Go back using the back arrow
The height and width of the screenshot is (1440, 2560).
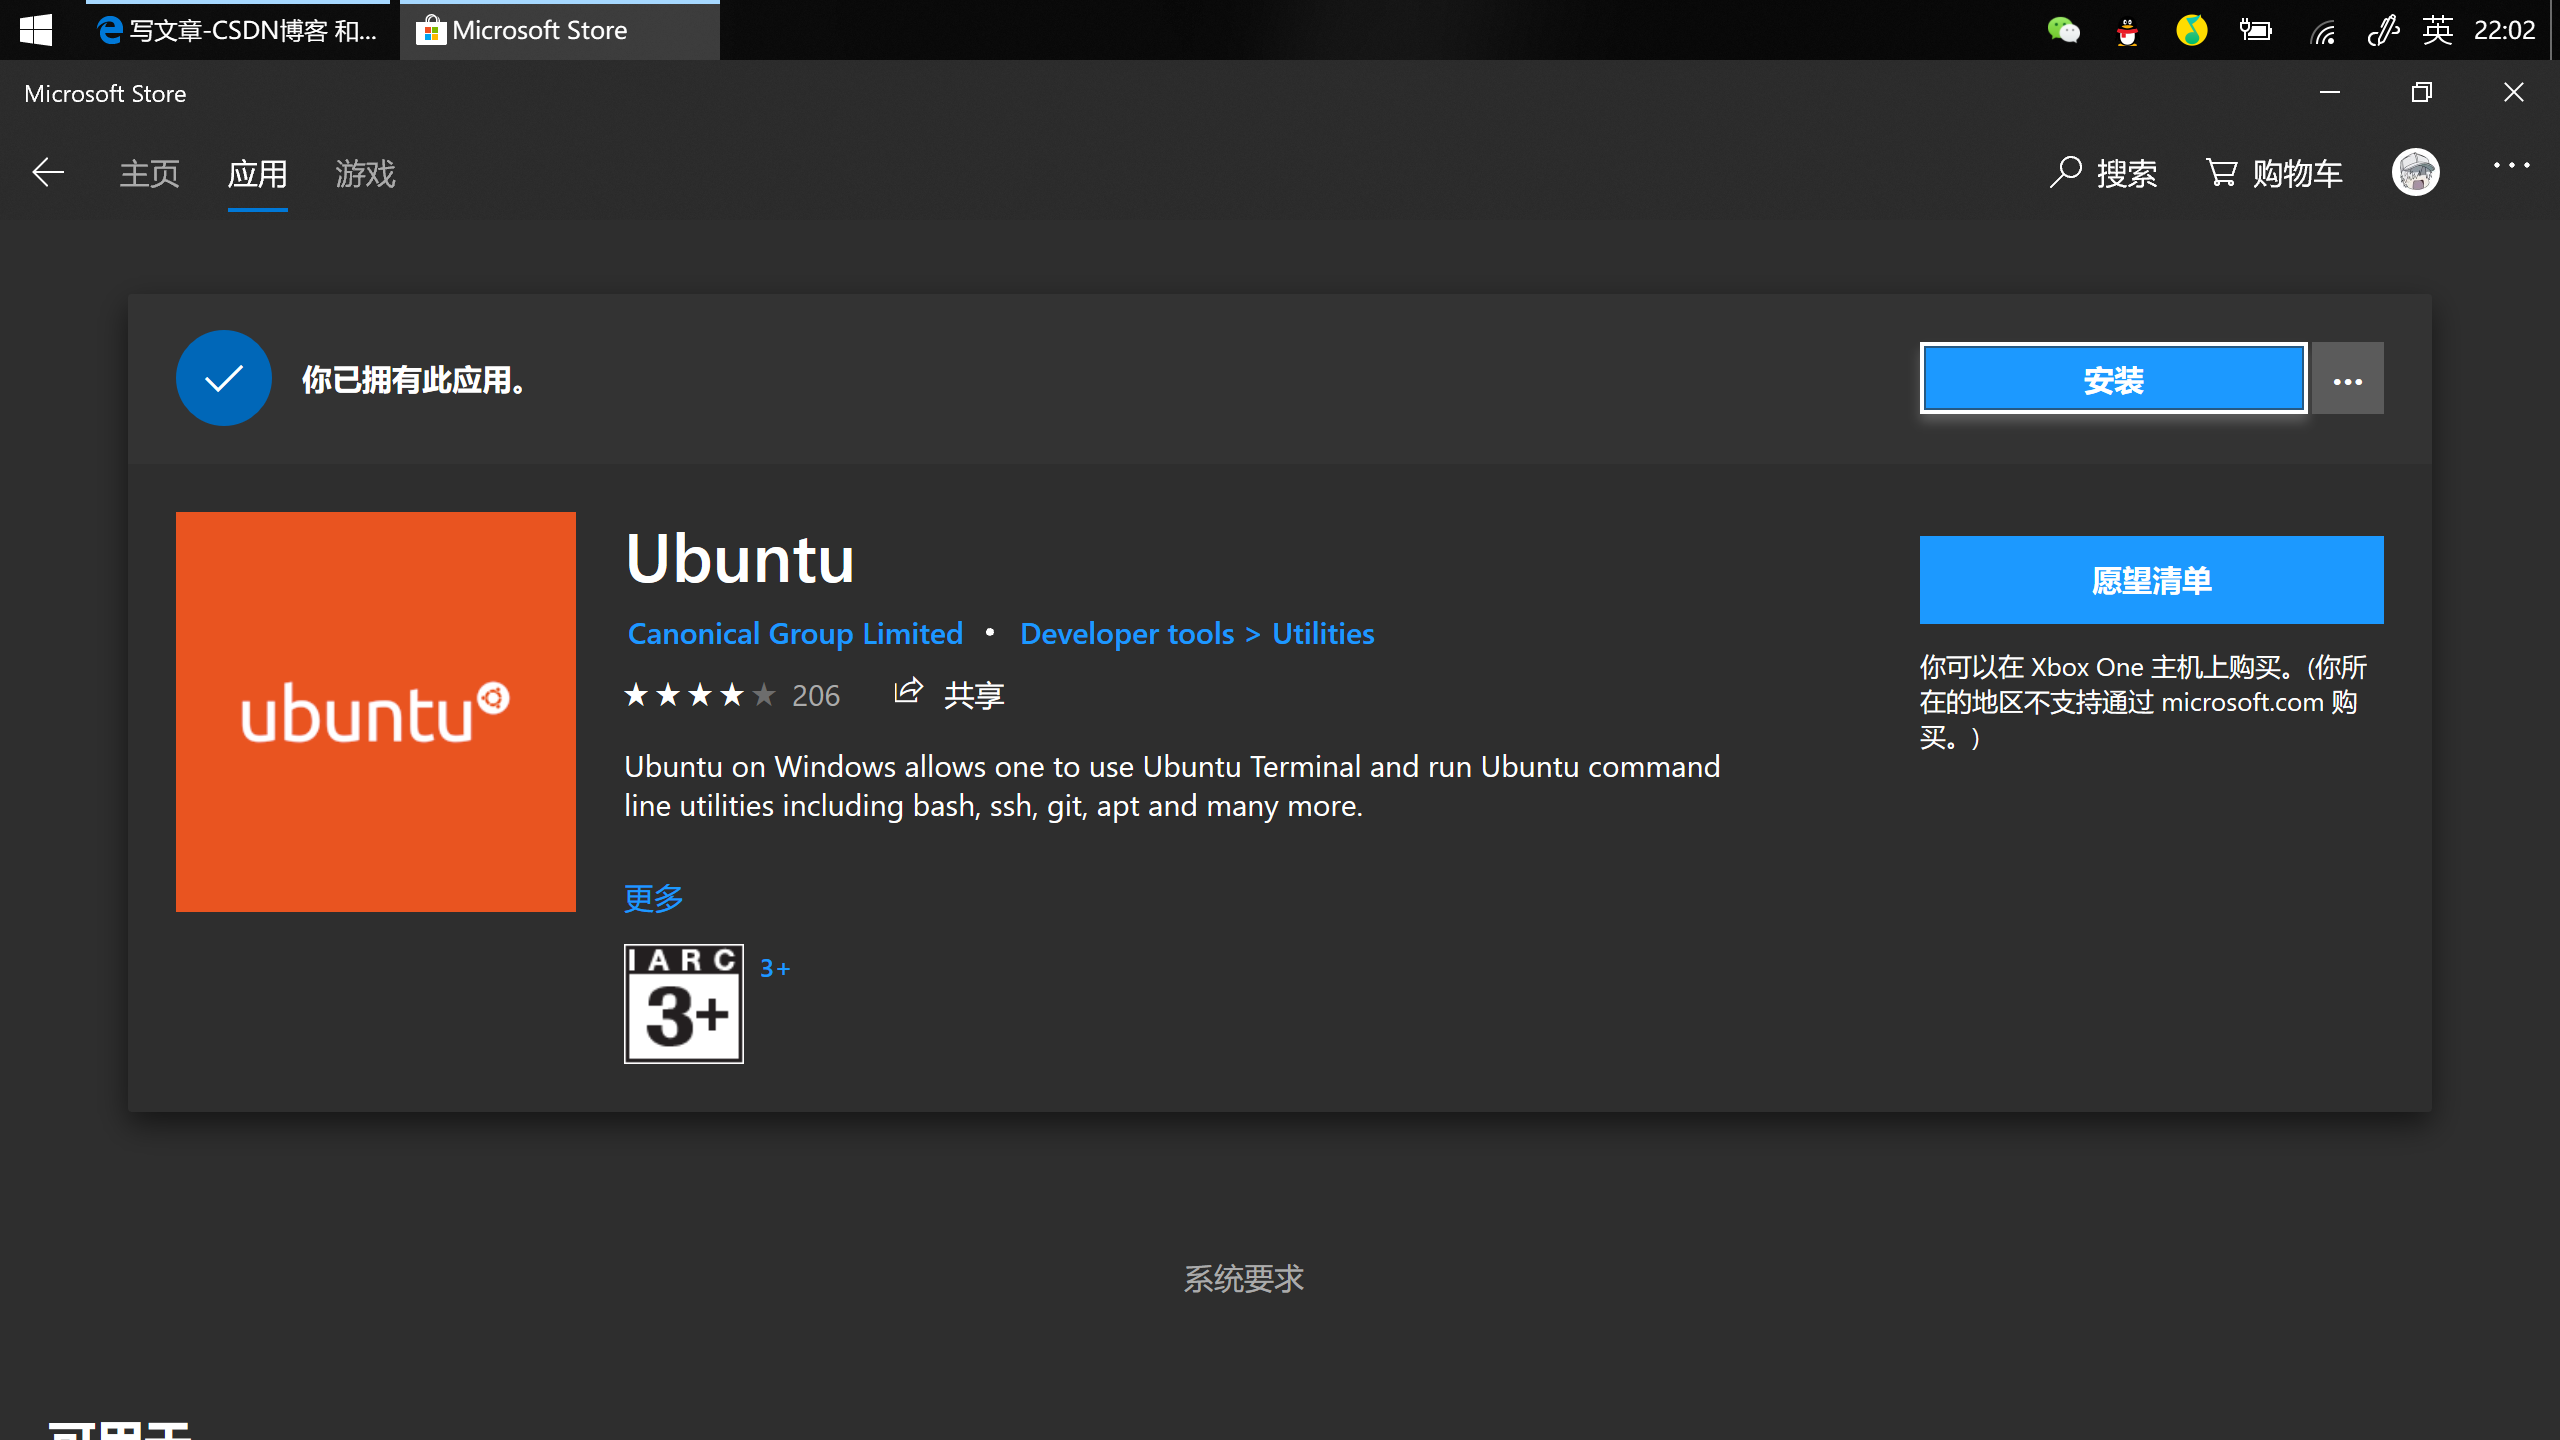tap(47, 172)
